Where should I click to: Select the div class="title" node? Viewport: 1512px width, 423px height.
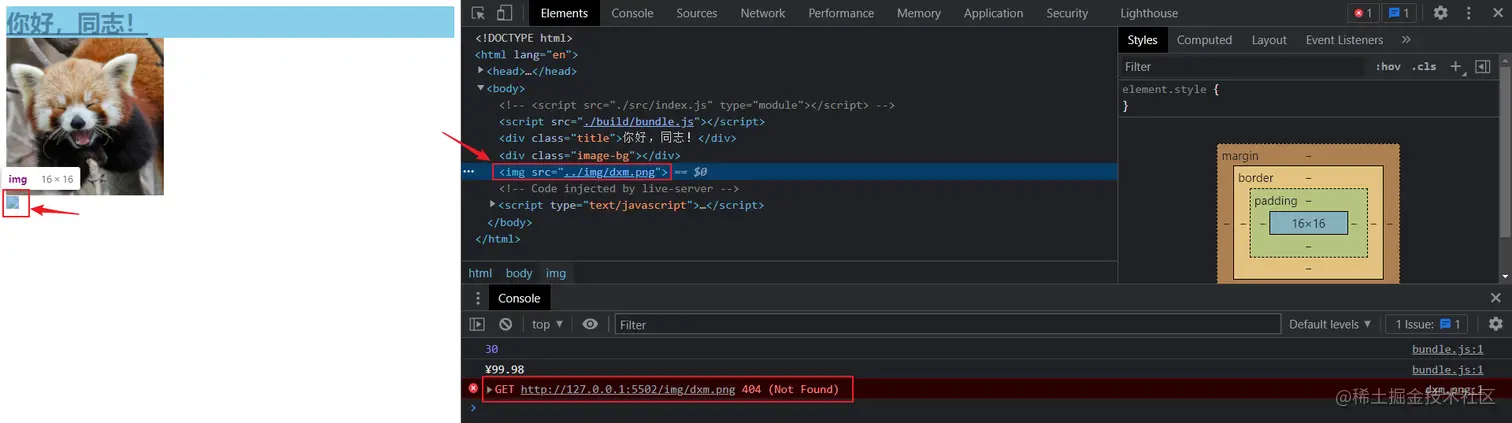tap(617, 138)
